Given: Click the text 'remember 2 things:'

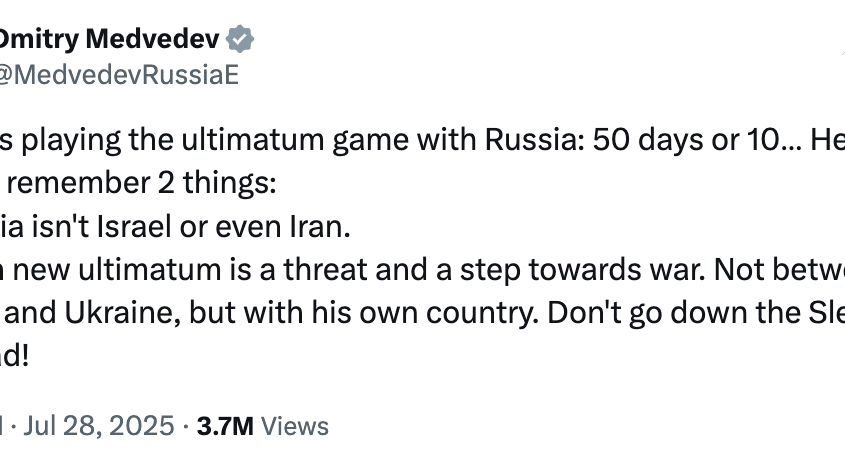Looking at the screenshot, I should point(142,183).
